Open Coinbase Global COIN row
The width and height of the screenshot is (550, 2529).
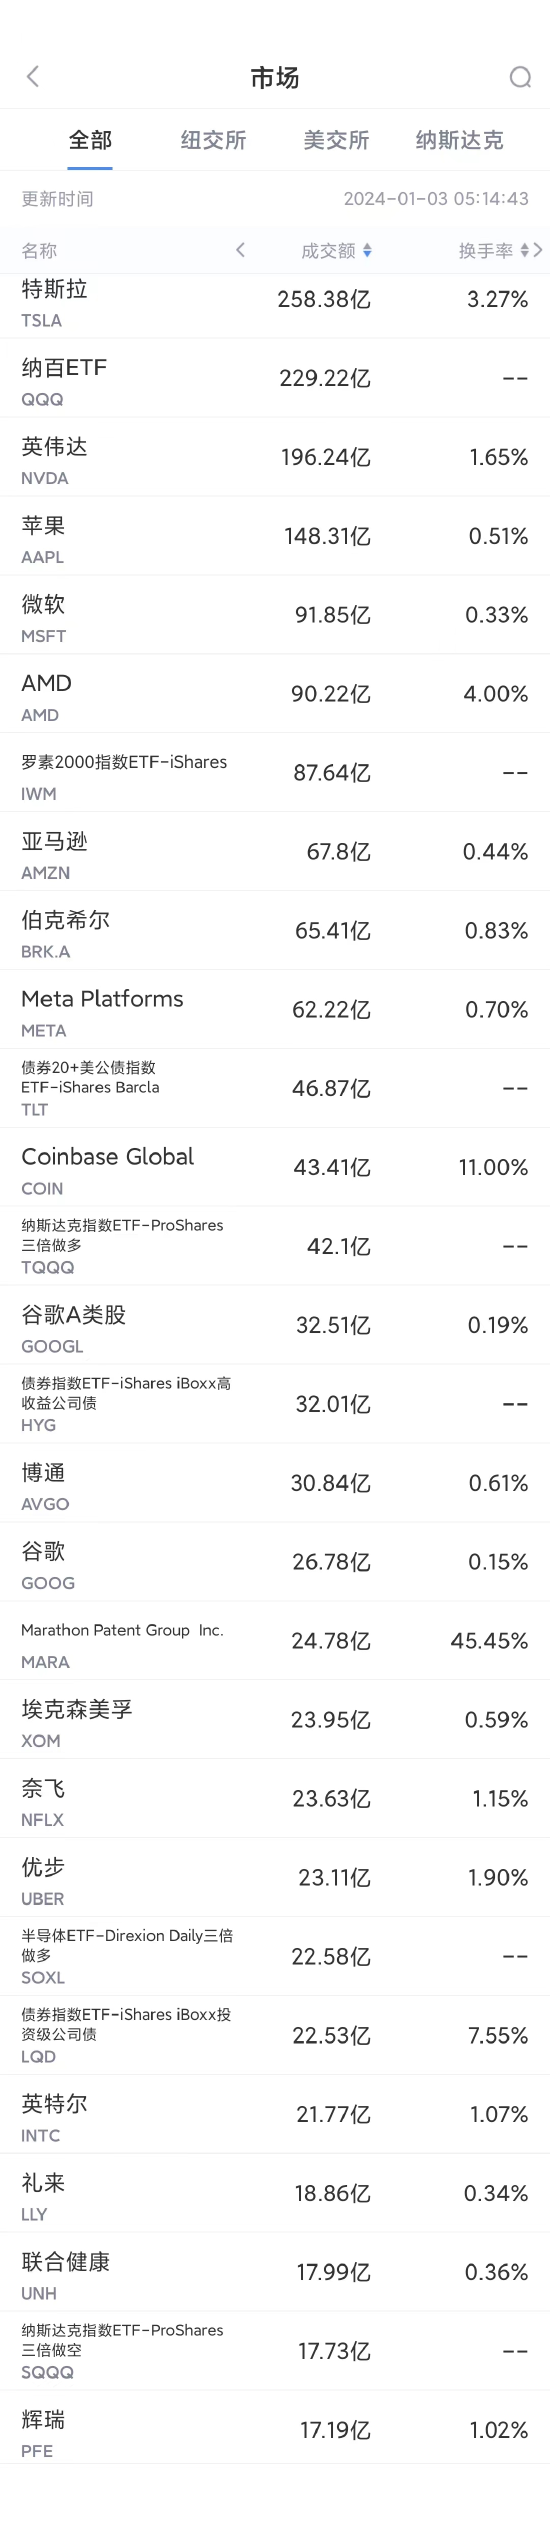[x=275, y=1167]
